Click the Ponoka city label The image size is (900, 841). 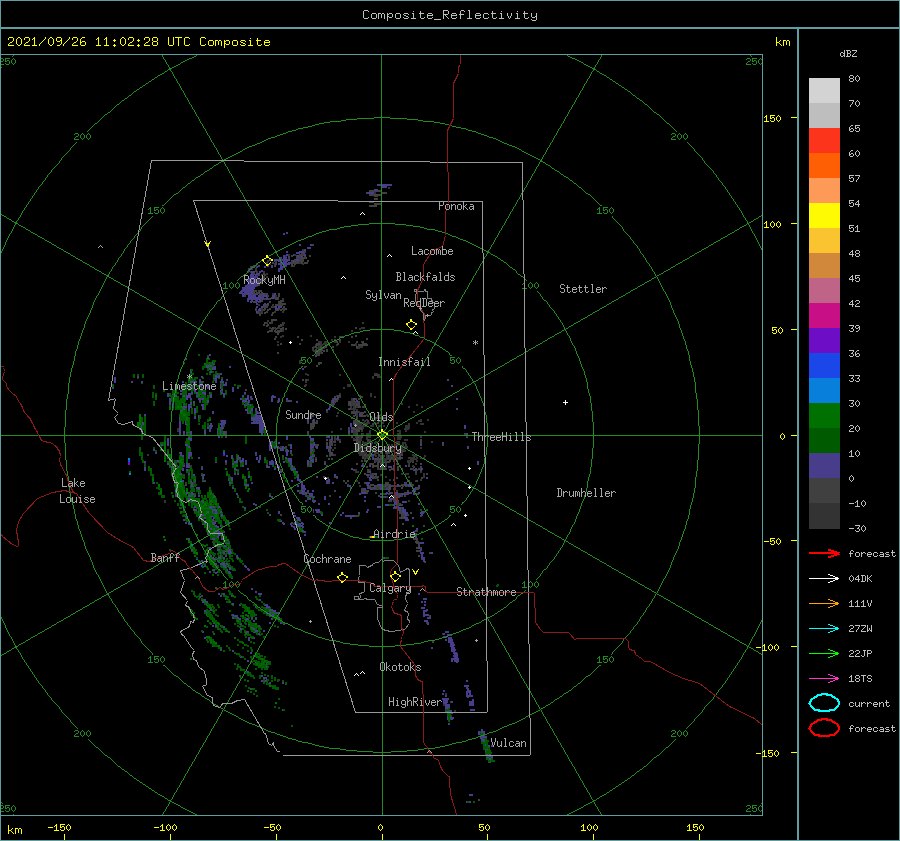456,206
